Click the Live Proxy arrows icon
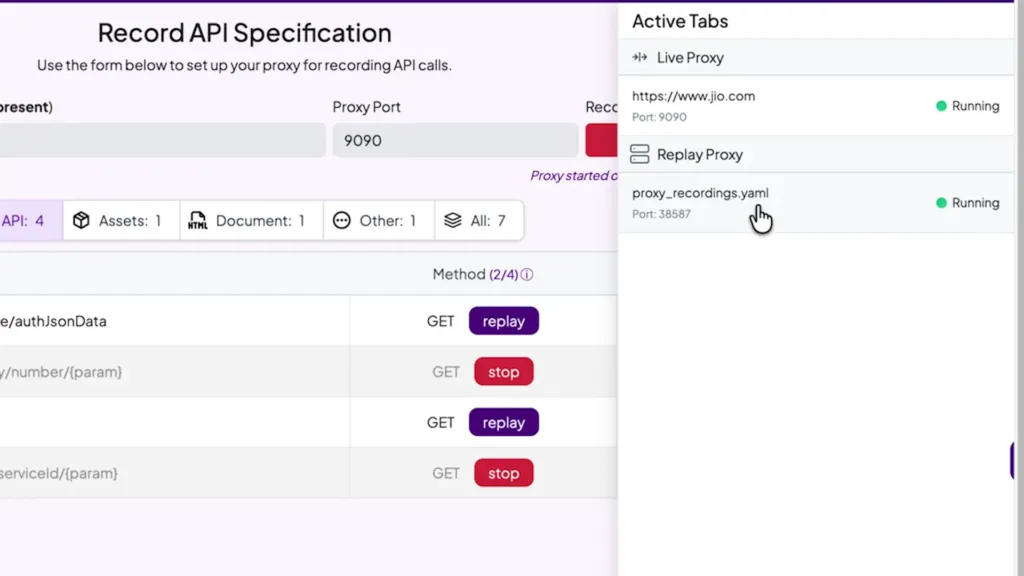The image size is (1024, 576). pyautogui.click(x=640, y=58)
